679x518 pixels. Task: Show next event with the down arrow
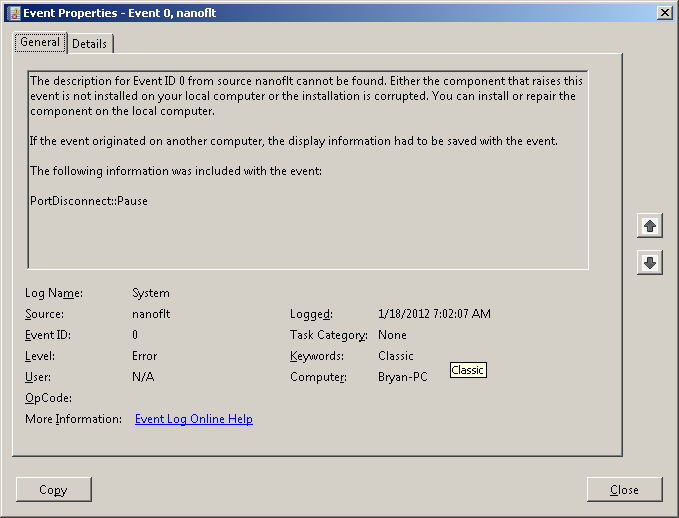click(650, 263)
